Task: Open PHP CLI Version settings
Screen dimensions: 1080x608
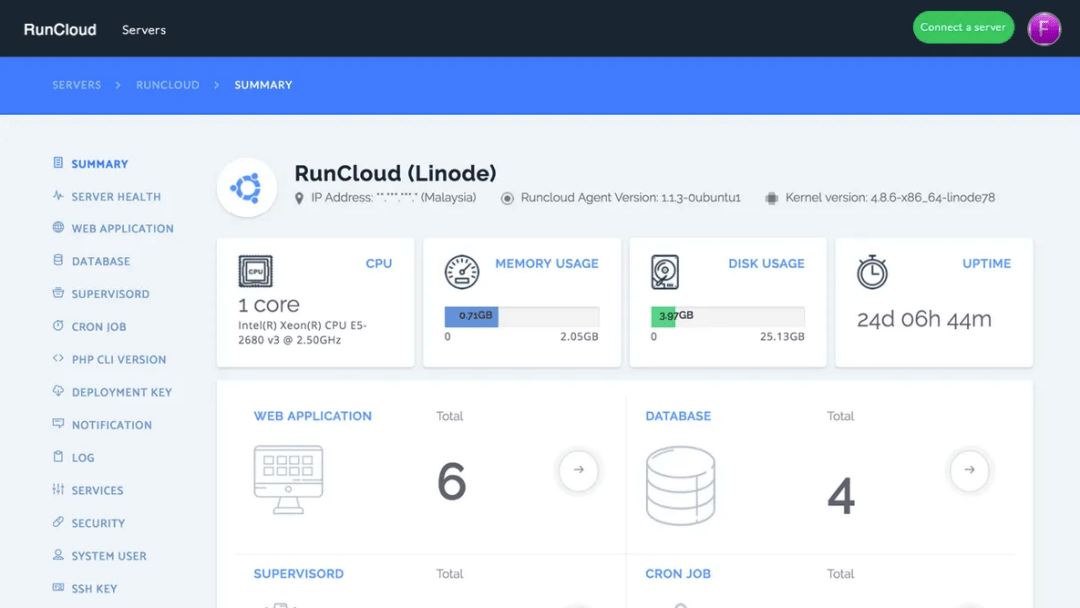Action: 118,359
